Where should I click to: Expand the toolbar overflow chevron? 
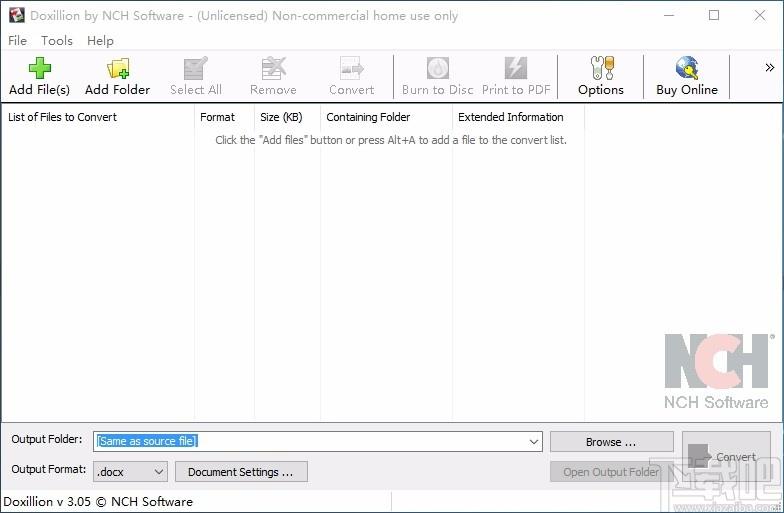tap(770, 68)
